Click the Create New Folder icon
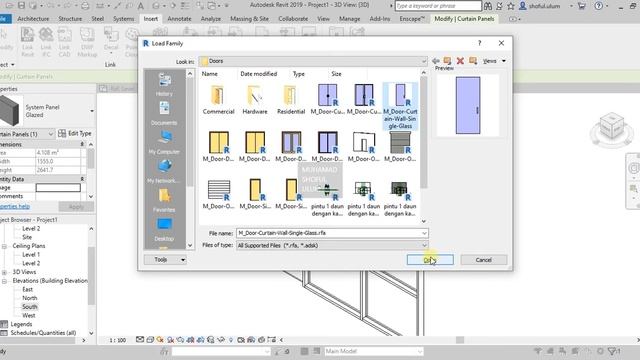Viewport: 640px width, 360px height. tap(473, 61)
